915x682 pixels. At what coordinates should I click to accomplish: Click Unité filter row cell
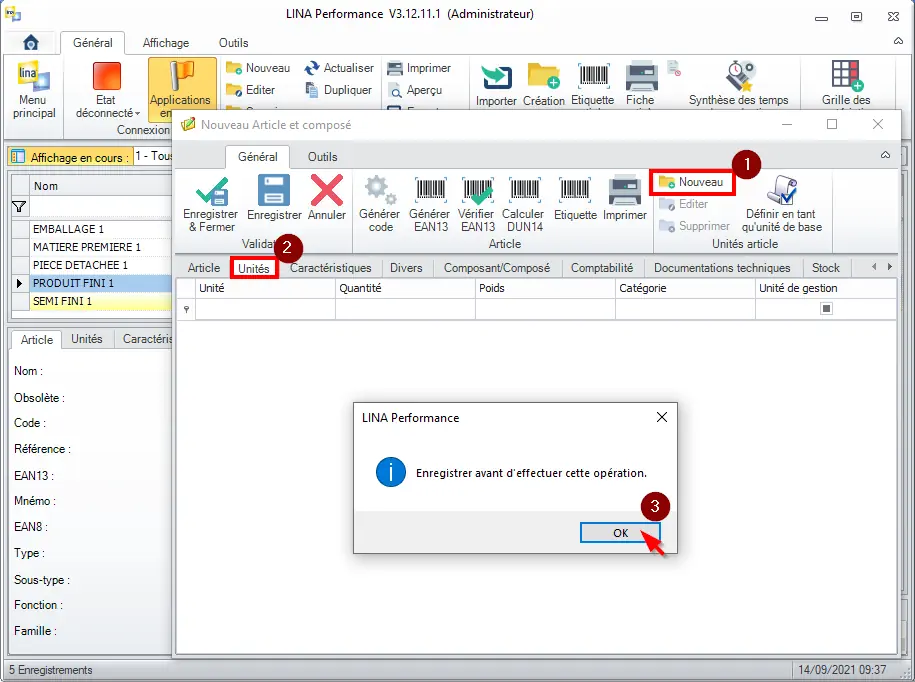(266, 309)
